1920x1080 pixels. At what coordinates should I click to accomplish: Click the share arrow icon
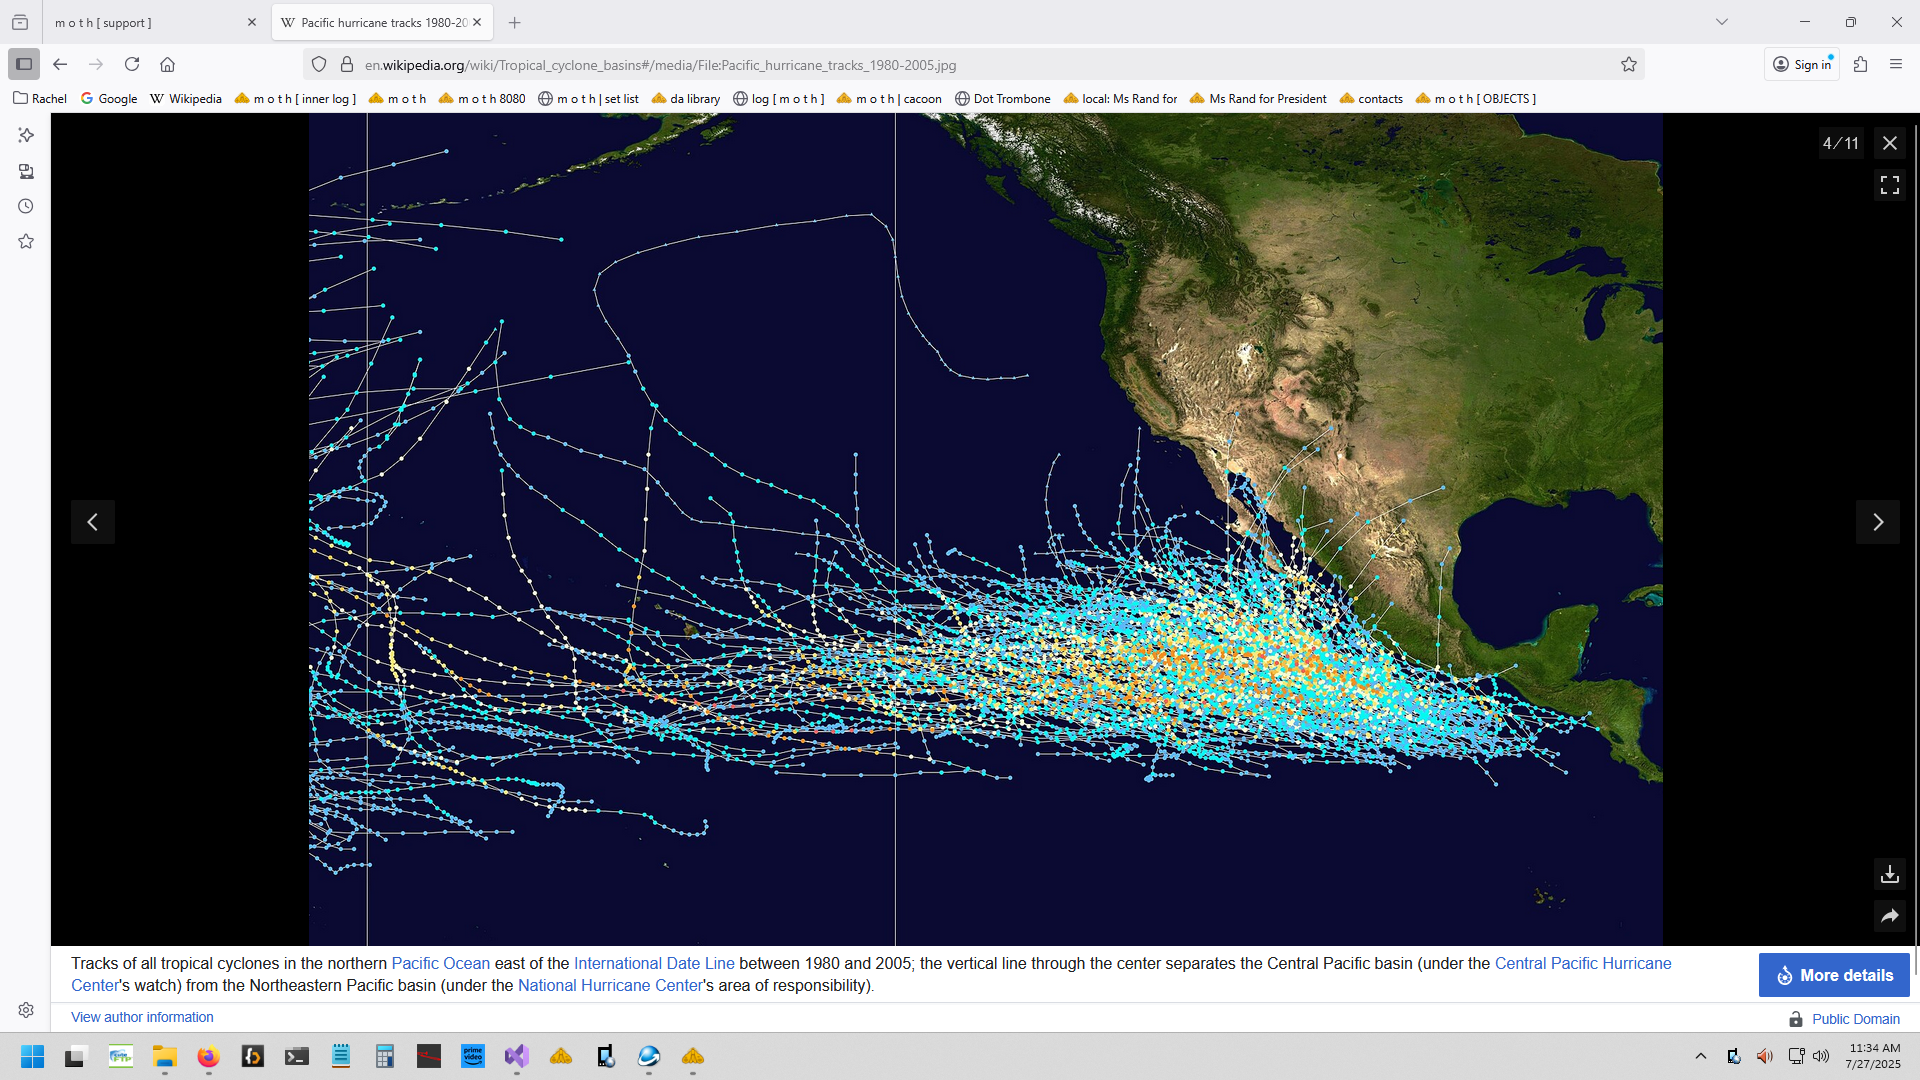point(1889,915)
